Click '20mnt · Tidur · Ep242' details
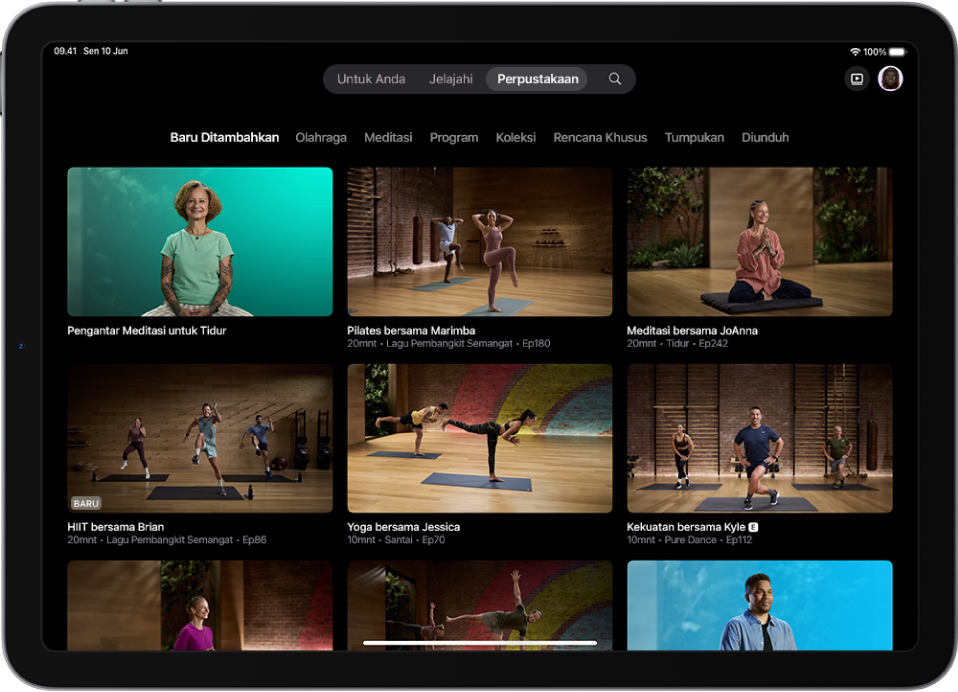This screenshot has height=692, width=958. point(678,343)
